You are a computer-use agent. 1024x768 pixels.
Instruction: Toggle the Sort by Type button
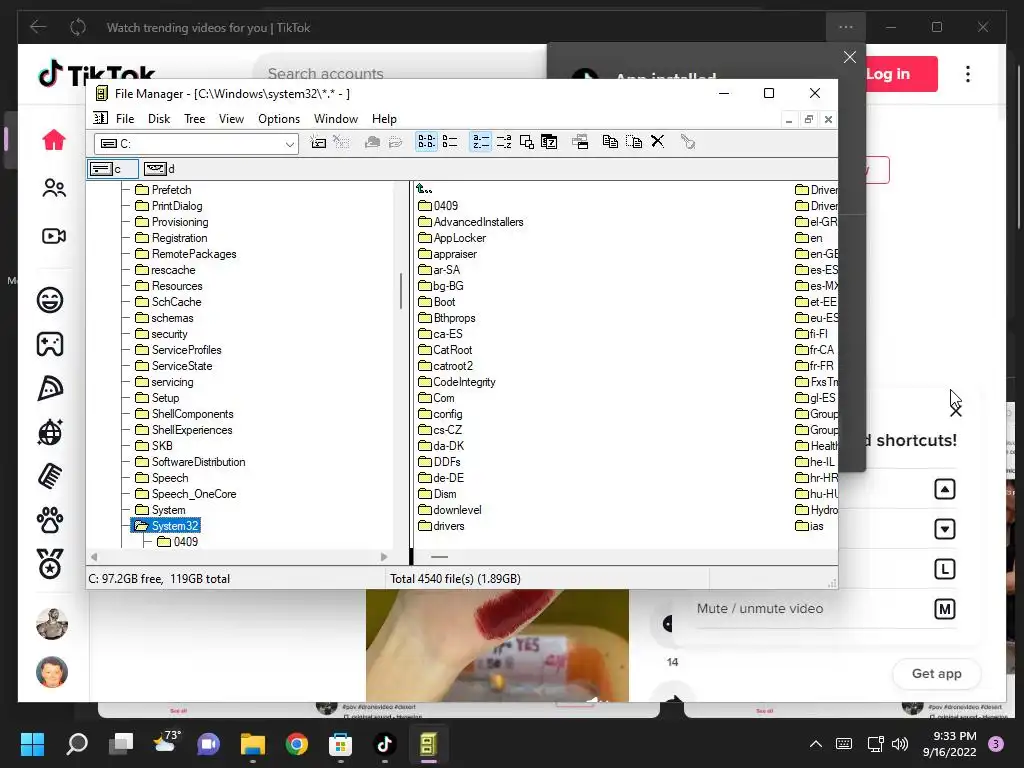point(504,142)
